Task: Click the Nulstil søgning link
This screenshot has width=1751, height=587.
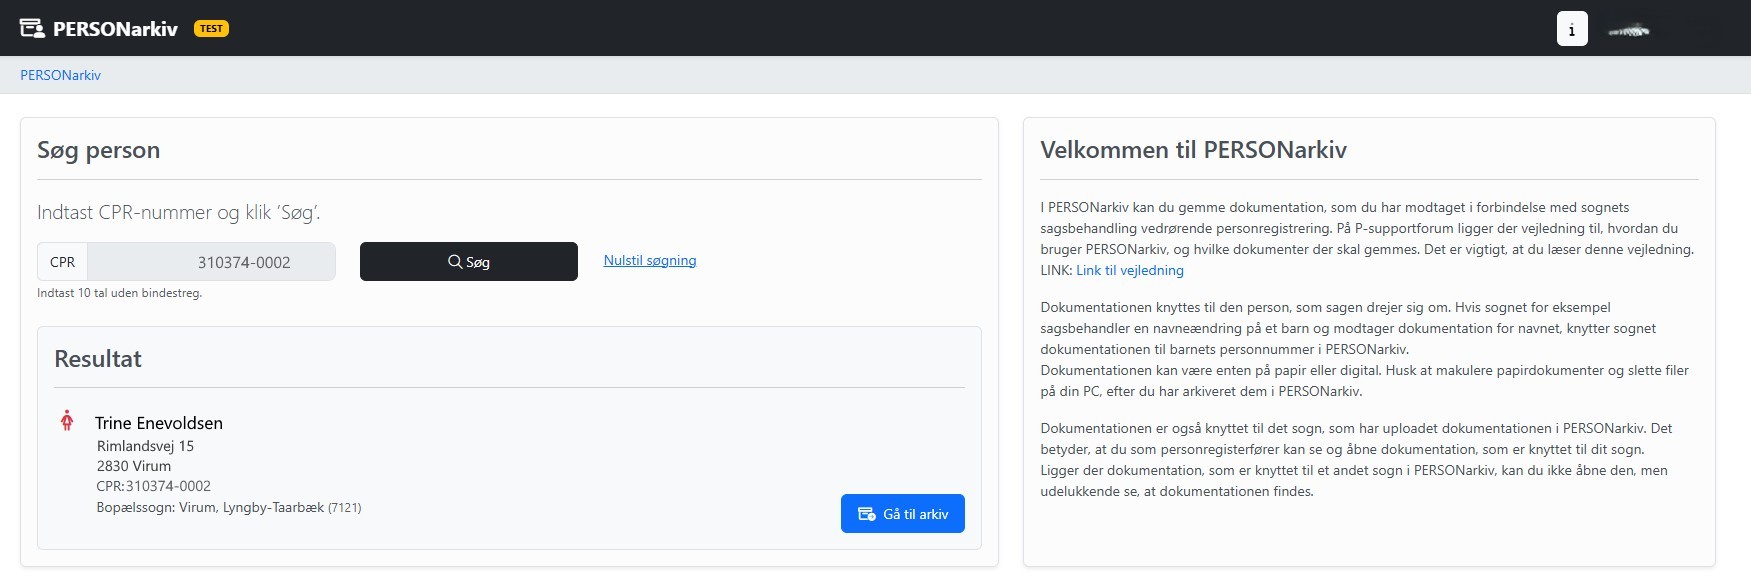Action: (650, 260)
